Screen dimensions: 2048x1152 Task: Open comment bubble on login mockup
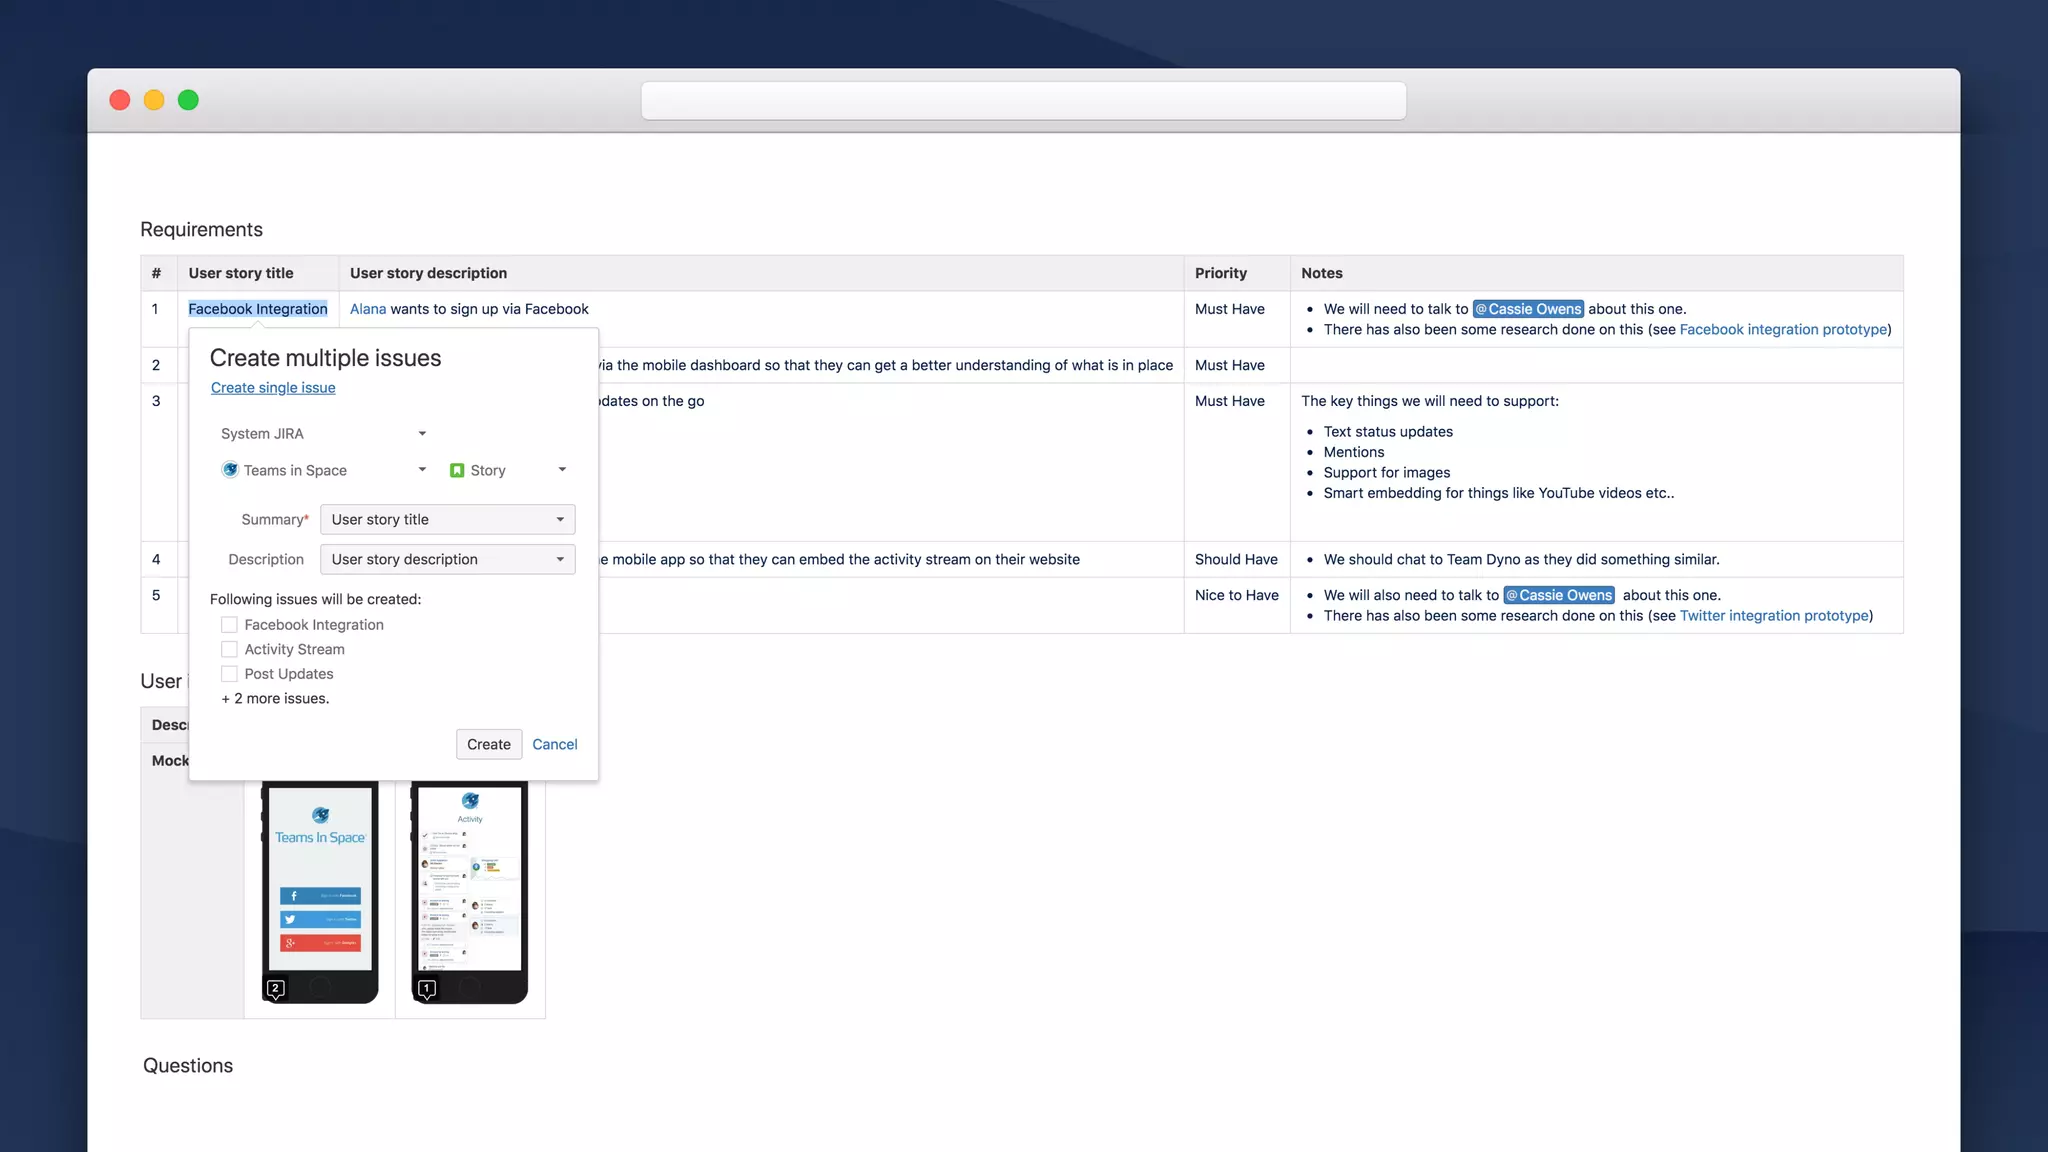point(275,989)
